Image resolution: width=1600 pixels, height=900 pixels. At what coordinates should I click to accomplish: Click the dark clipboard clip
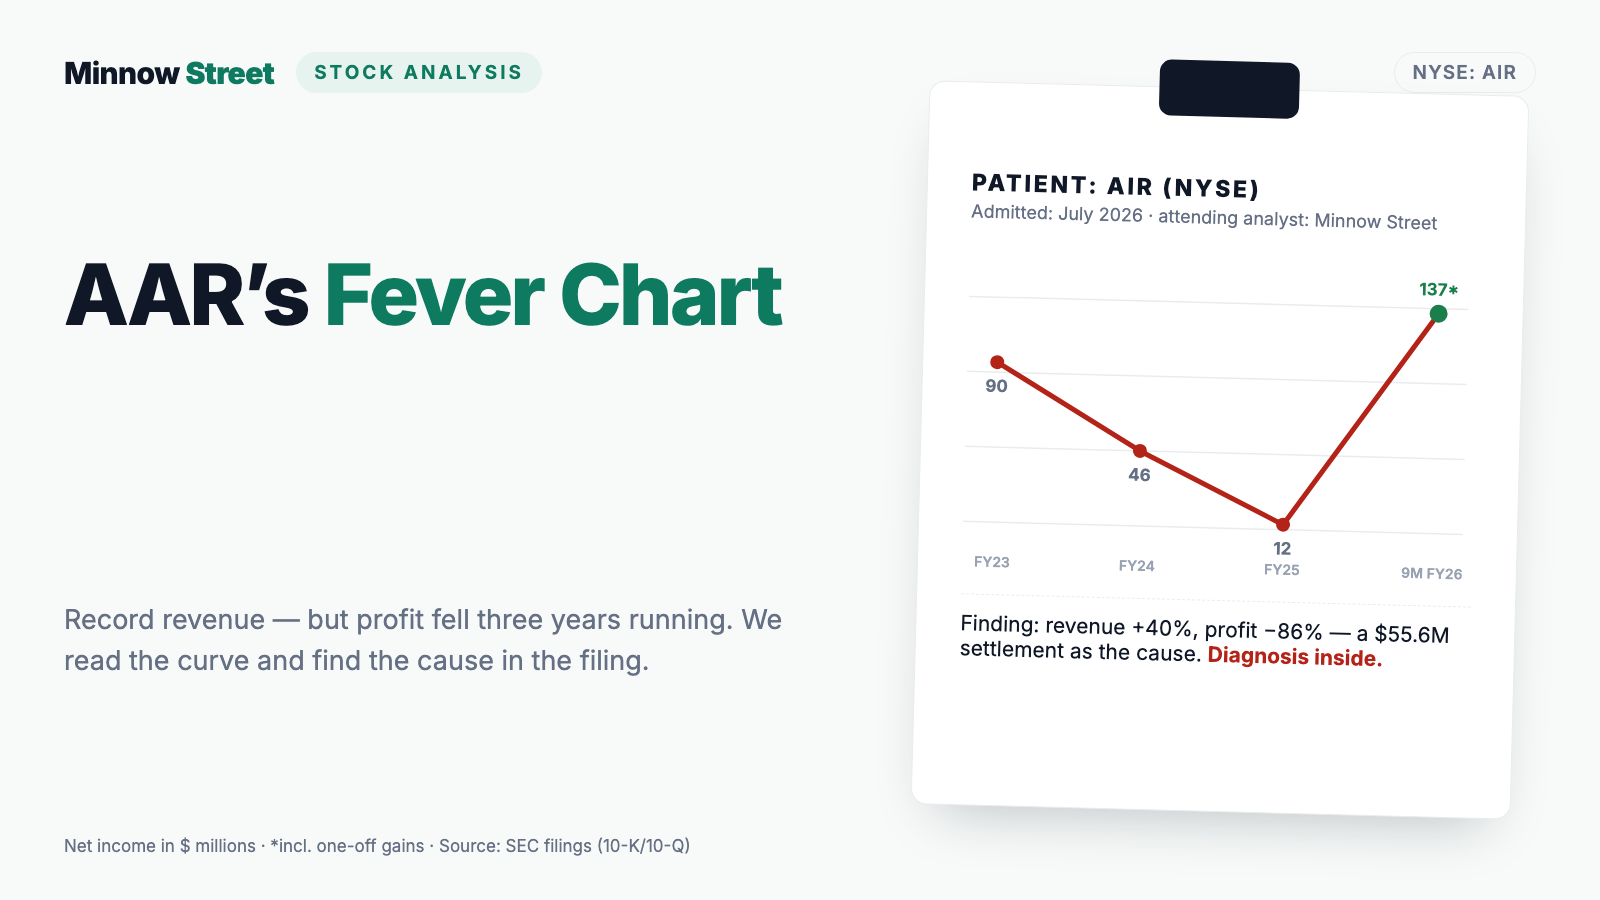click(1229, 89)
